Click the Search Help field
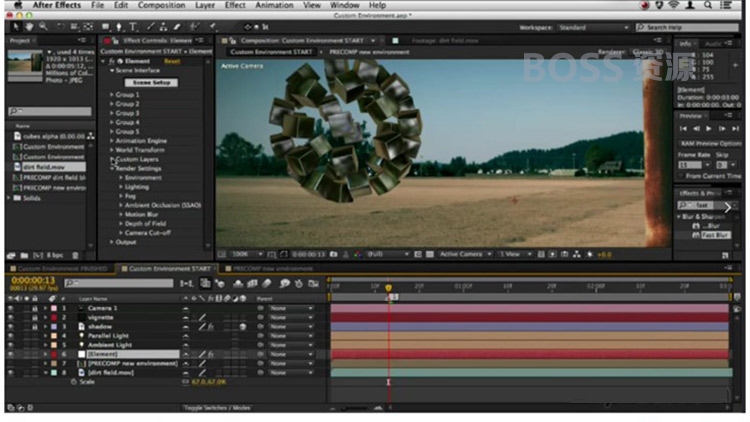Screen dimensions: 750x422 click(687, 28)
